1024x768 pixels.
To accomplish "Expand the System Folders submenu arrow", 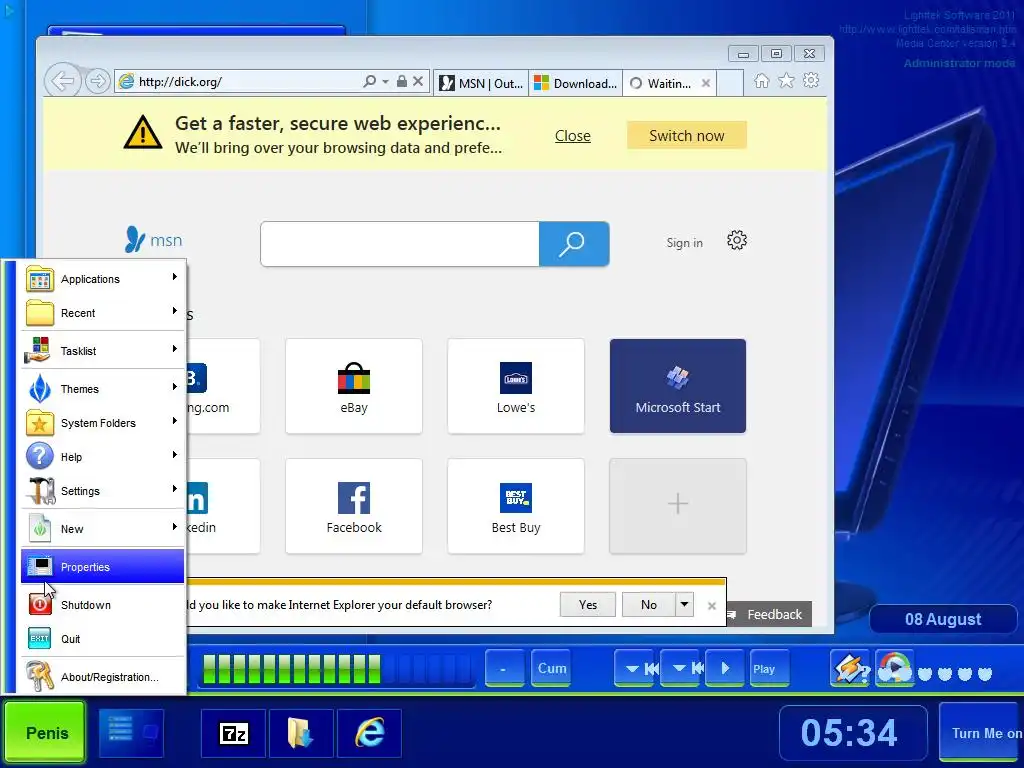I will point(174,421).
